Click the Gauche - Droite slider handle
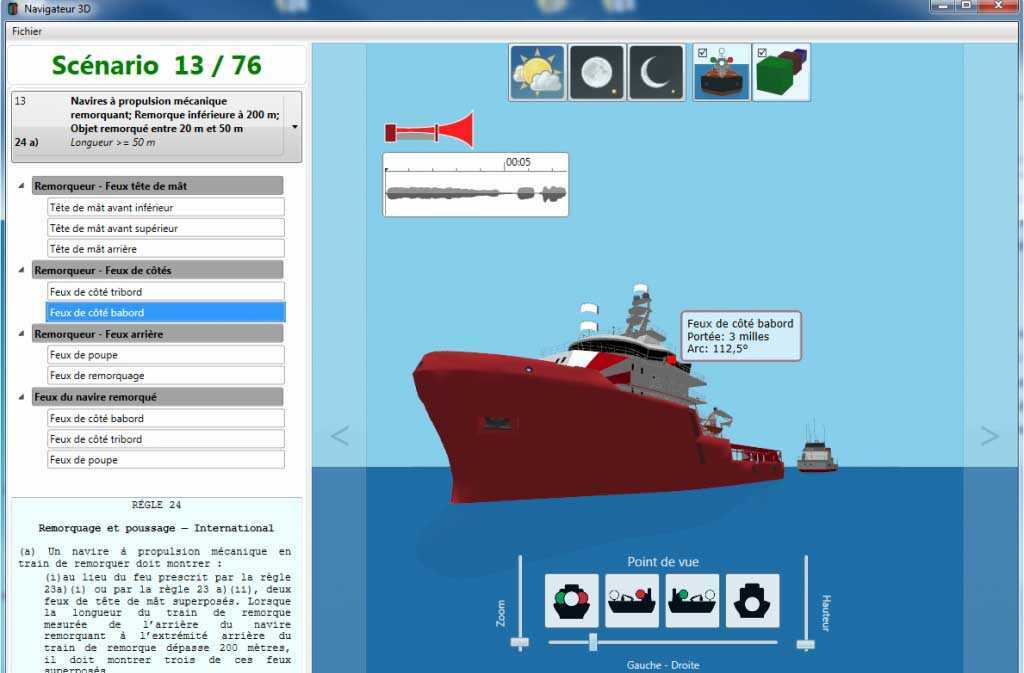This screenshot has height=673, width=1024. point(593,642)
